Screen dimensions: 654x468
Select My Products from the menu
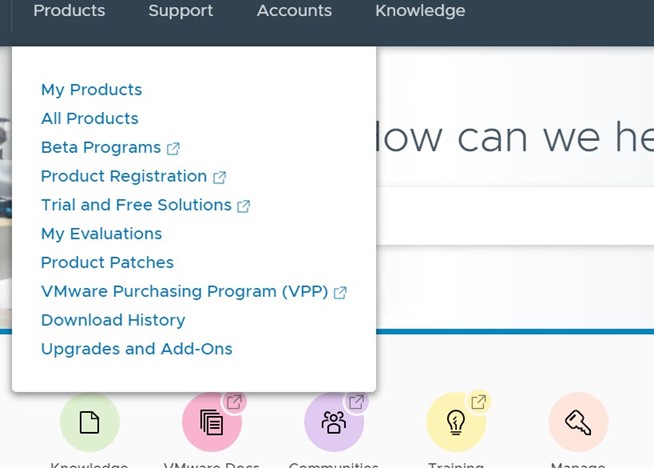91,90
